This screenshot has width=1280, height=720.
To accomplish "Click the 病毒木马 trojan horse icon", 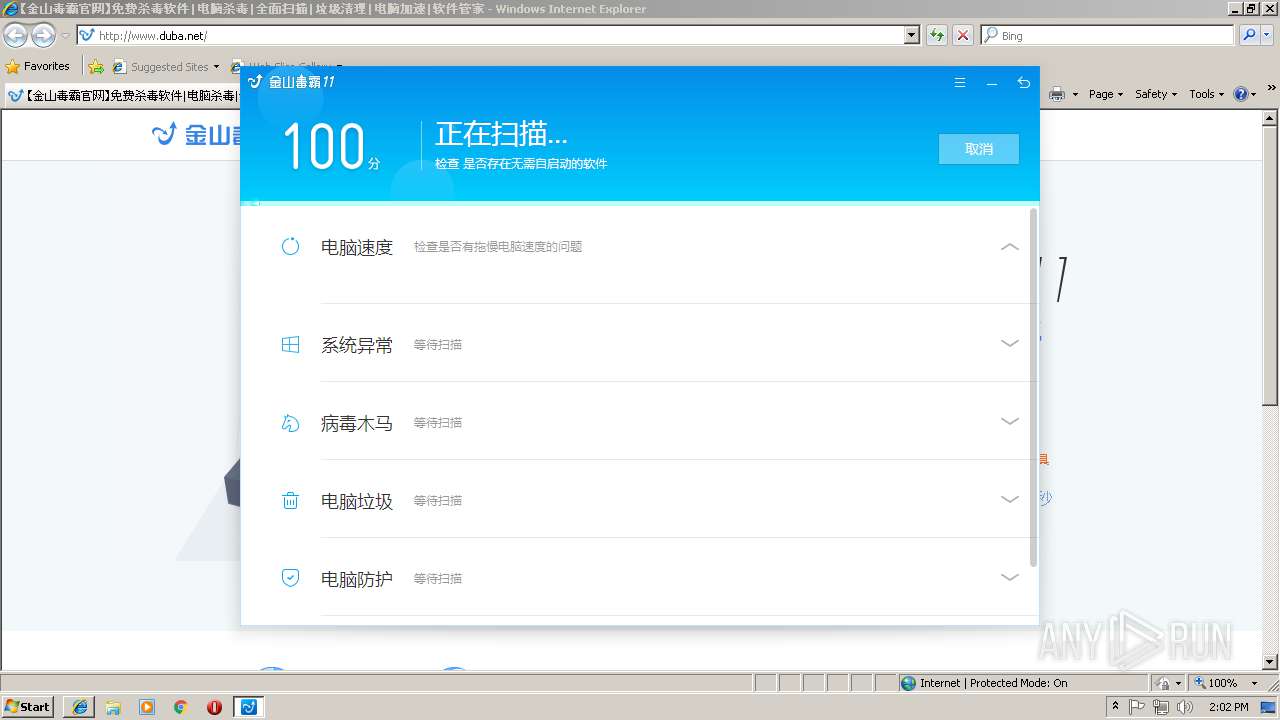I will coord(290,423).
